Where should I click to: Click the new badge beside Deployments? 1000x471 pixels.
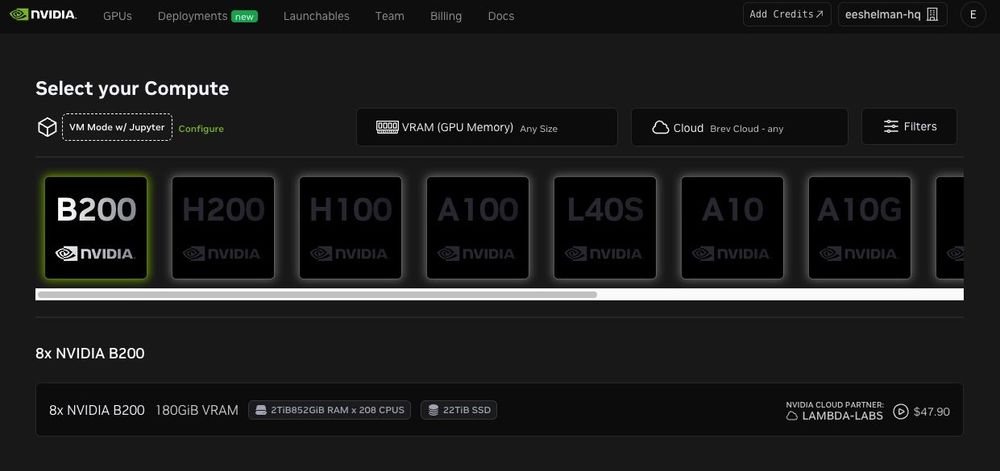[244, 17]
